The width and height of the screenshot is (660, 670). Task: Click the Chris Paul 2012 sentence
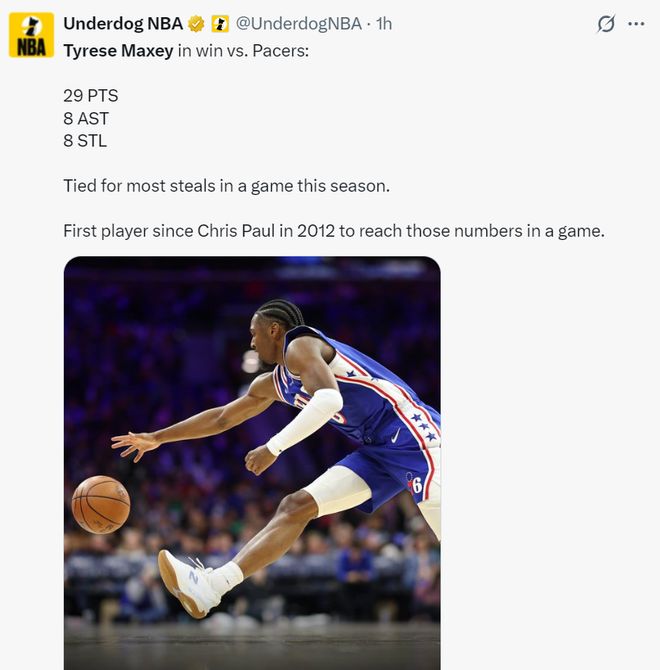pos(334,231)
